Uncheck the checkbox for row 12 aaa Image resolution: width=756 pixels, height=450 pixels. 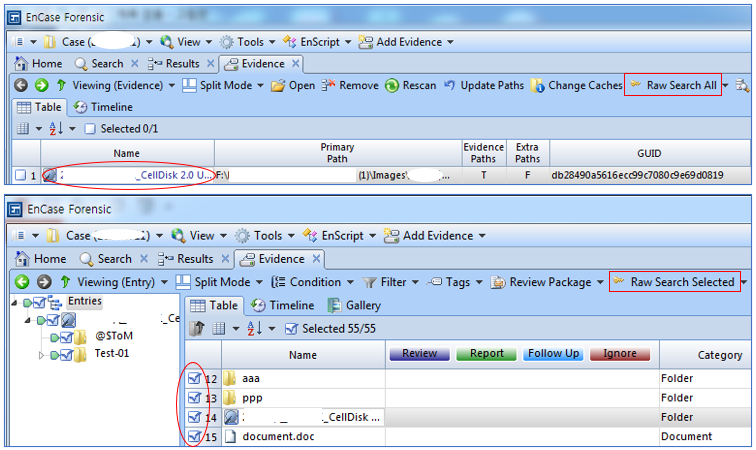[x=194, y=378]
